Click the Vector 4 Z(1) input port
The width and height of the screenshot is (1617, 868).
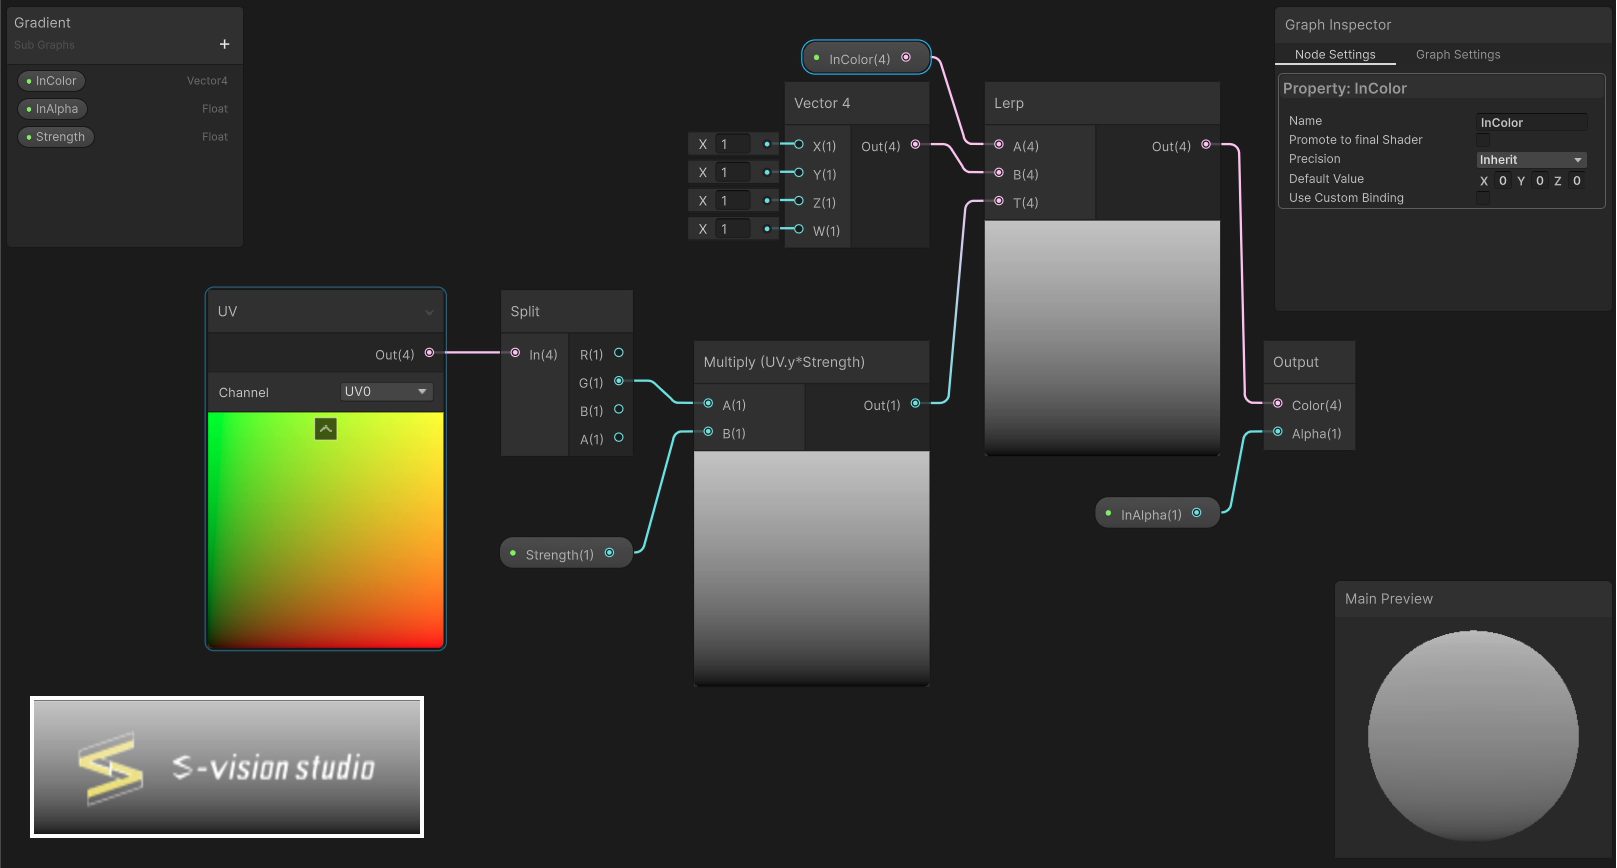[x=799, y=201]
